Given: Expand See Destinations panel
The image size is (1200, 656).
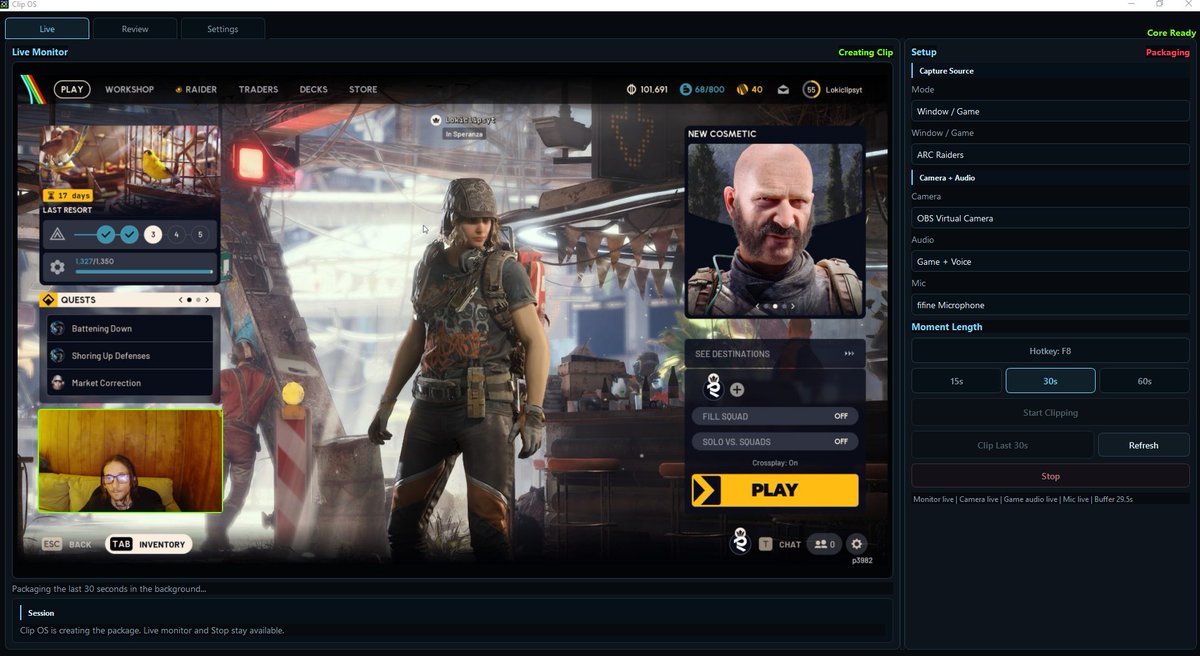Looking at the screenshot, I should [775, 353].
